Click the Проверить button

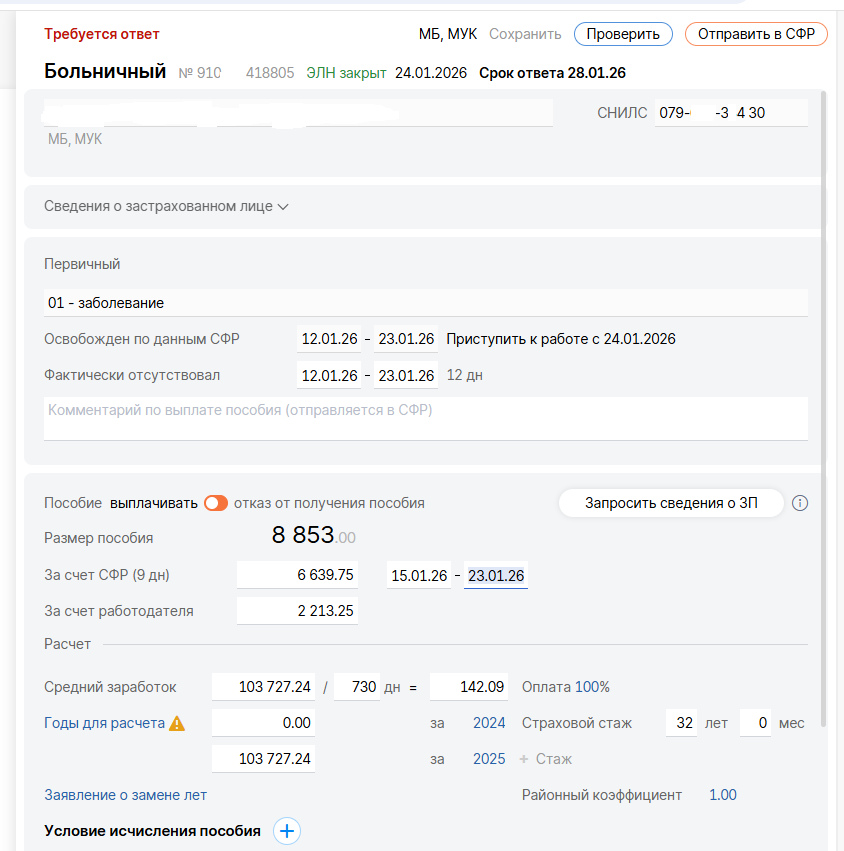tap(623, 34)
